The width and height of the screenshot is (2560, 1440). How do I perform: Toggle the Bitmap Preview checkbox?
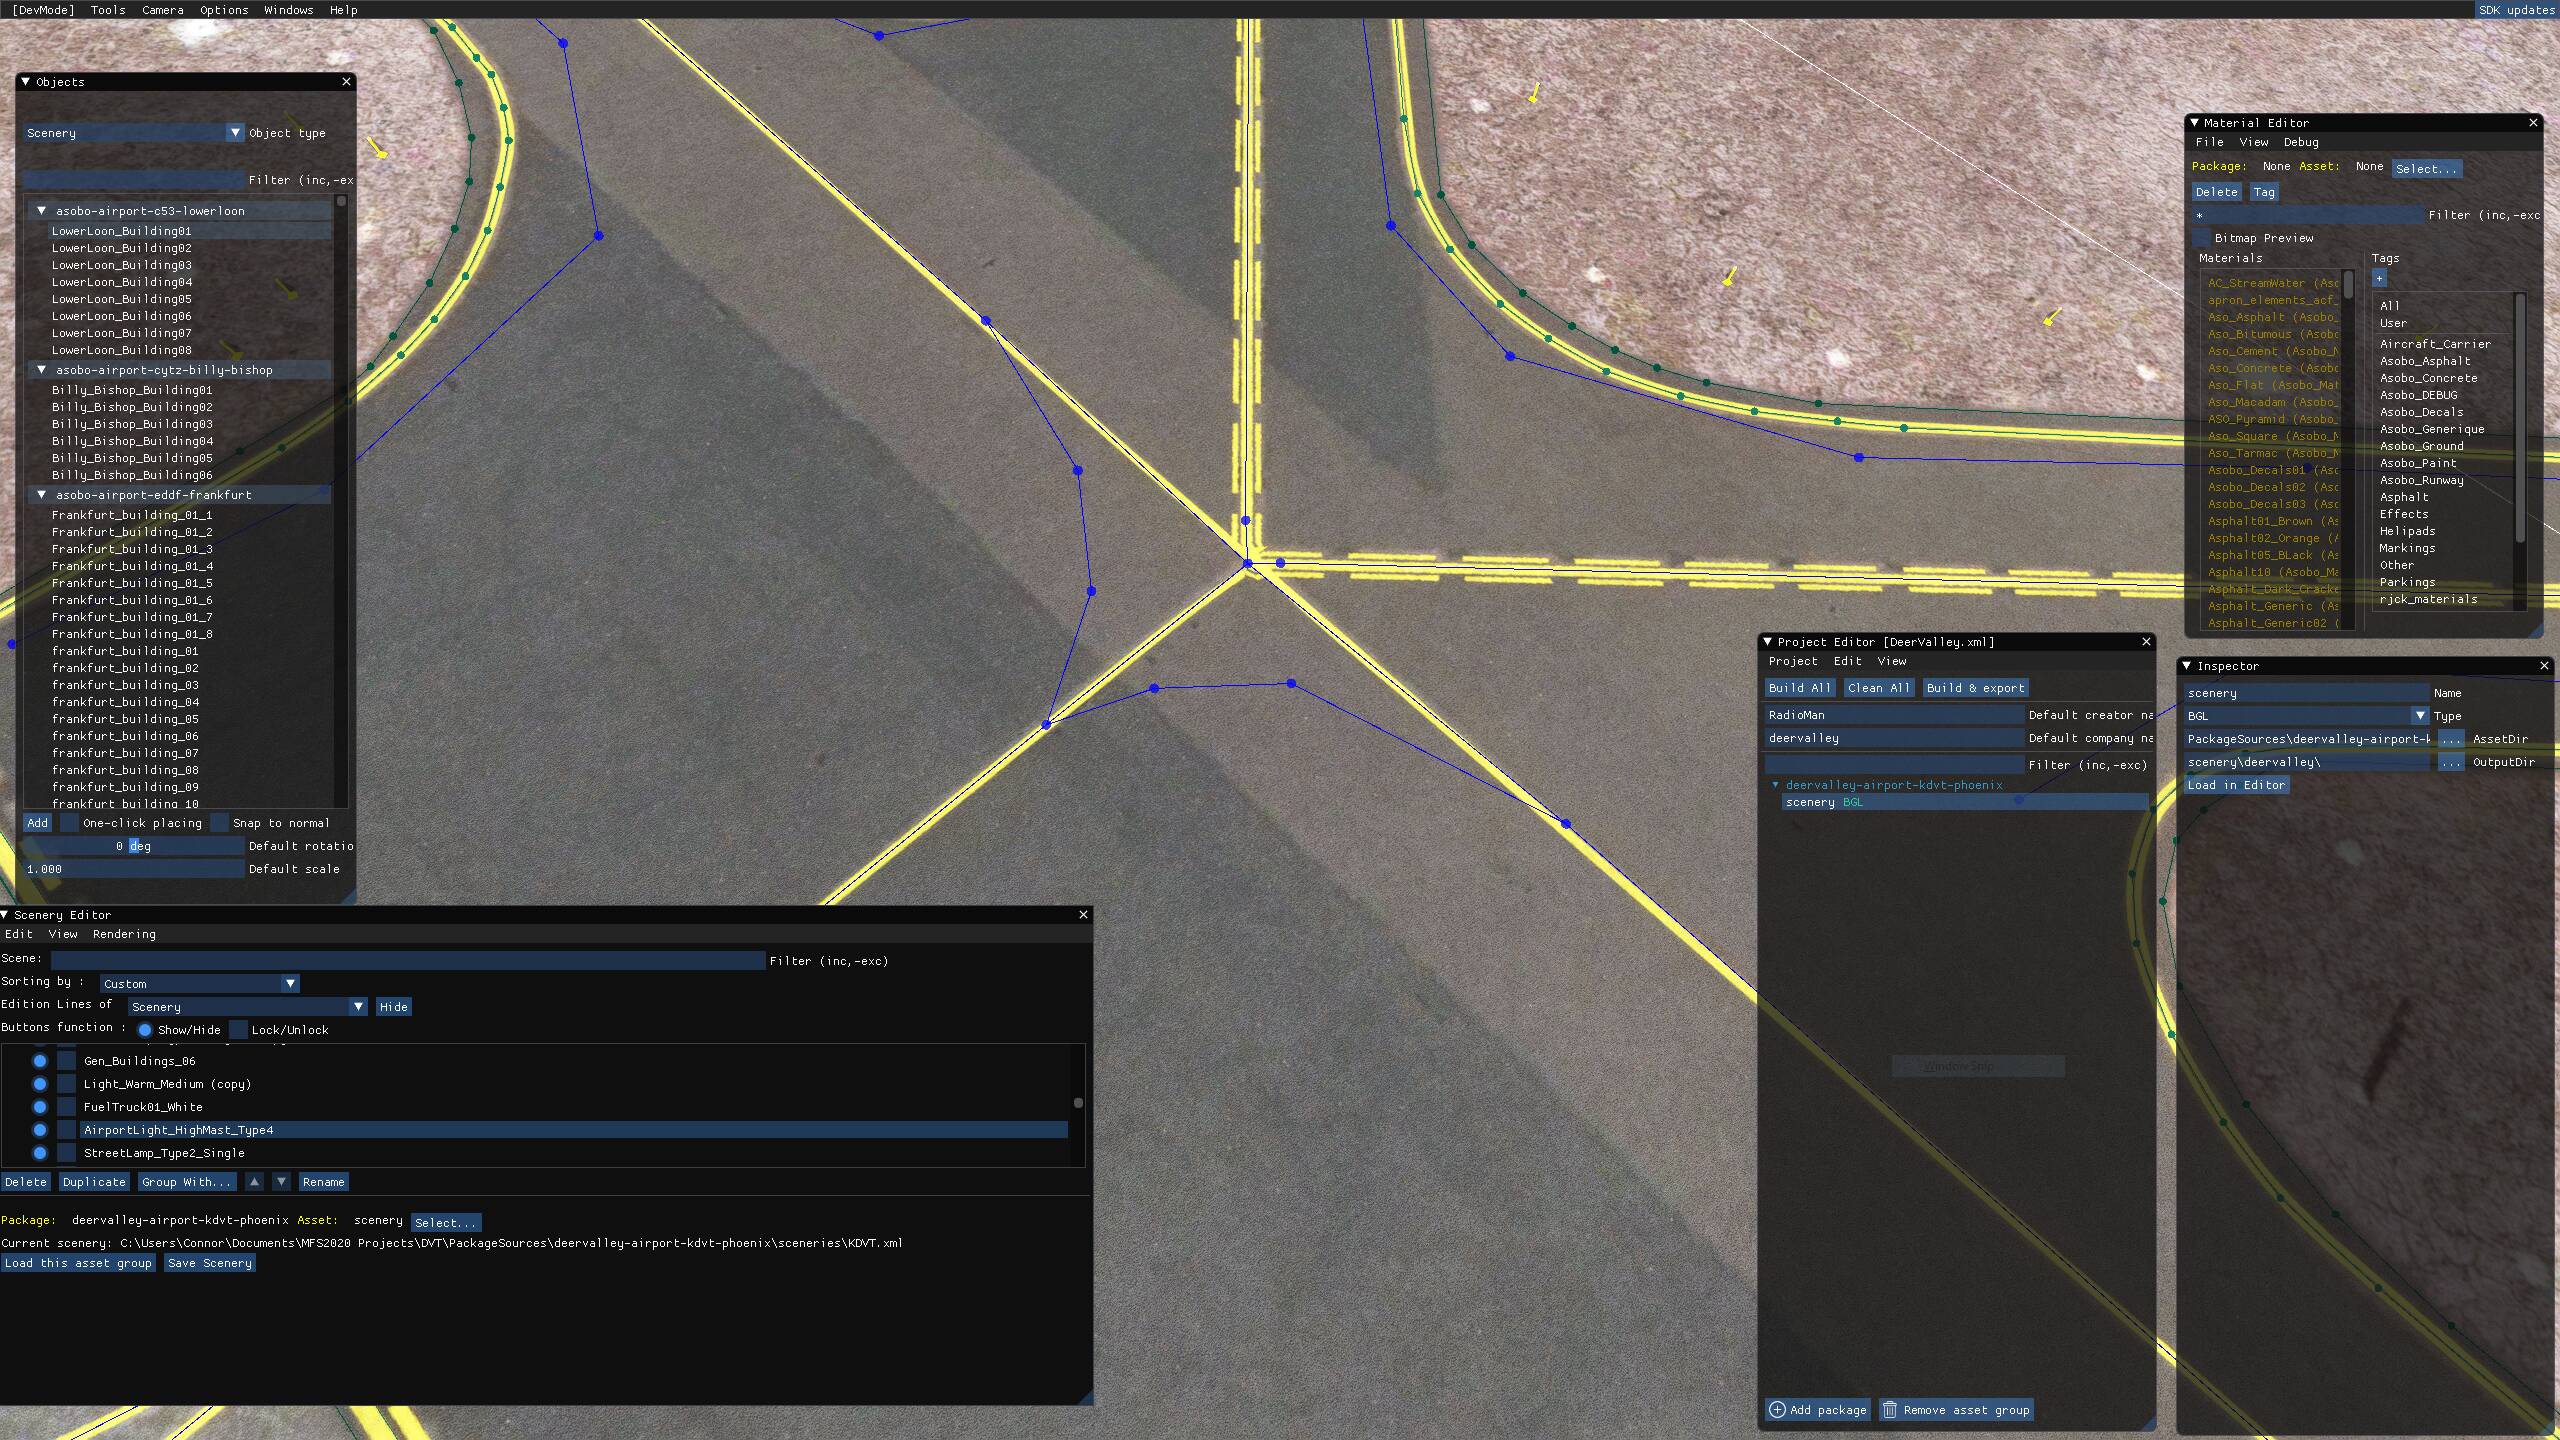point(2201,238)
